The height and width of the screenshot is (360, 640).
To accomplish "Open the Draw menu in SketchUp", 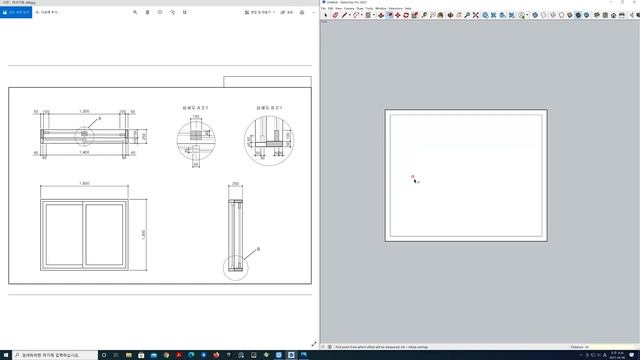I will pos(360,8).
